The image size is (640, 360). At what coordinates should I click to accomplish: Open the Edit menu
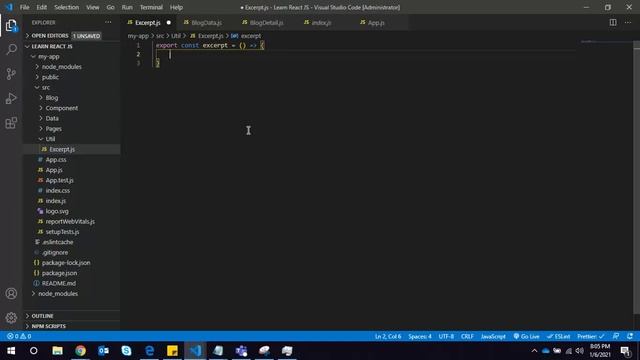(41, 7)
